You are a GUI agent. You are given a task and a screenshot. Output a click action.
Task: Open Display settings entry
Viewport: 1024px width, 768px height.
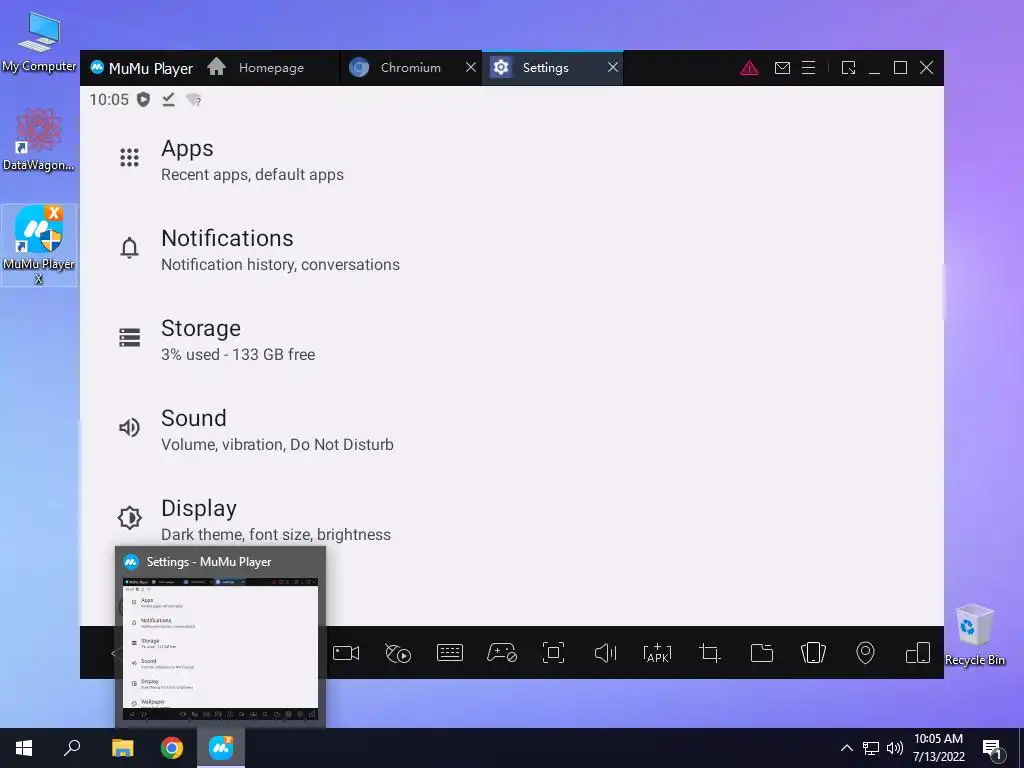[x=511, y=519]
